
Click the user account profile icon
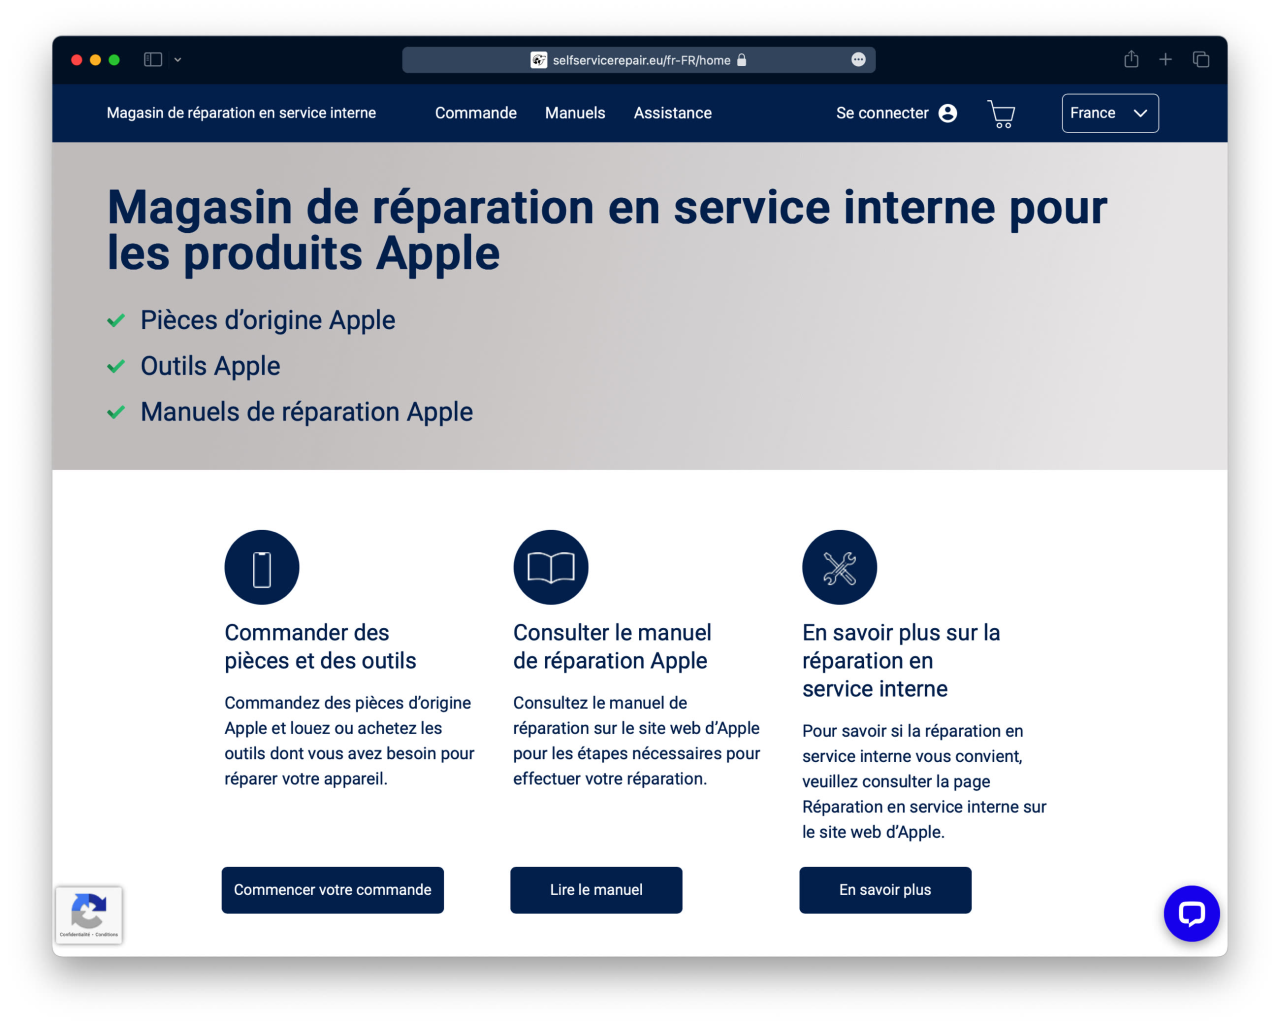coord(948,113)
